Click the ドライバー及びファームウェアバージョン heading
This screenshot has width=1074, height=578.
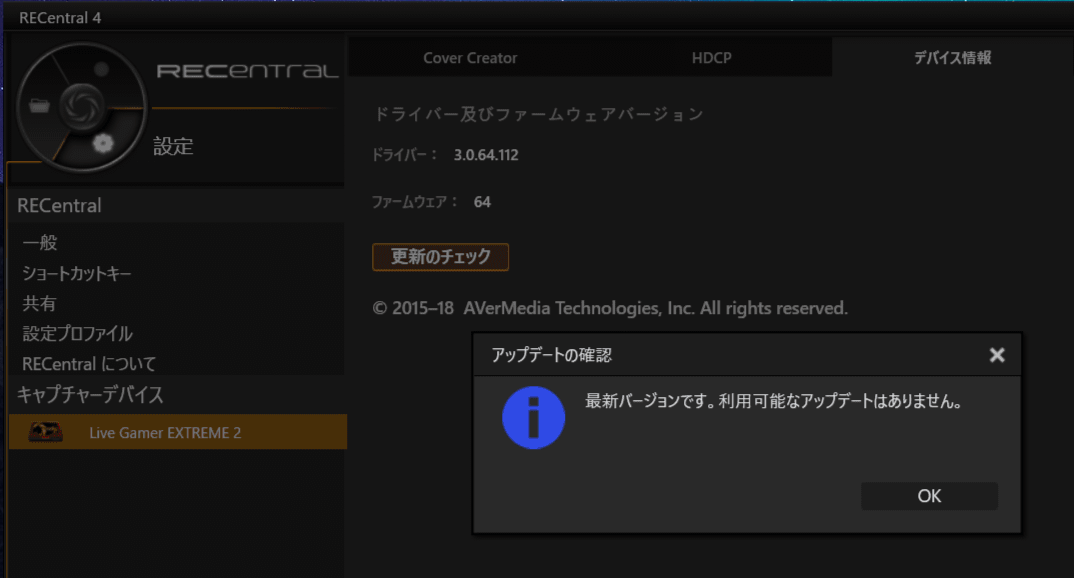pyautogui.click(x=538, y=114)
